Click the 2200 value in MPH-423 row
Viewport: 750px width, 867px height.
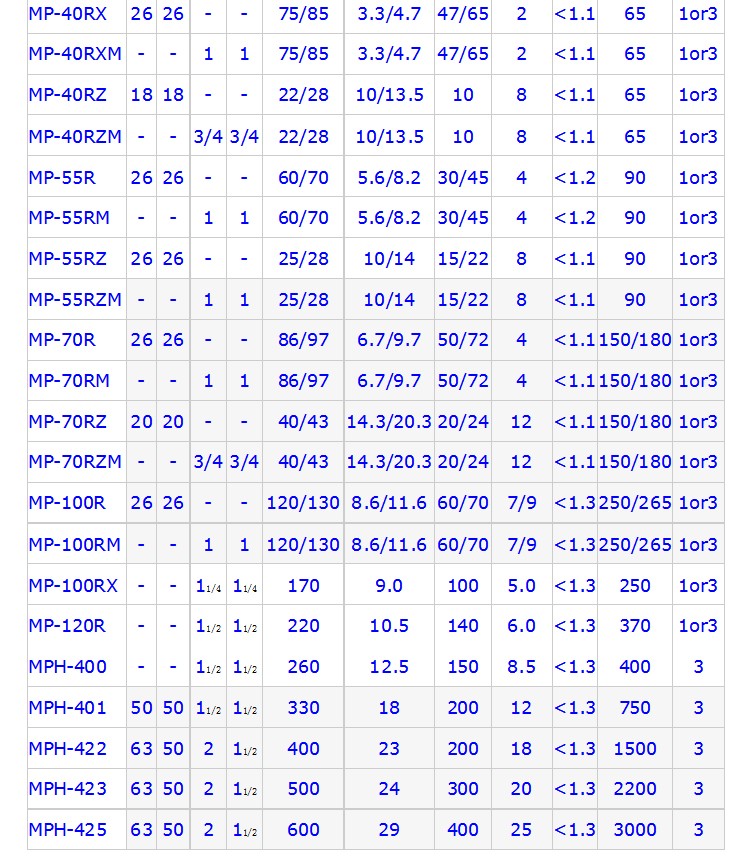pyautogui.click(x=635, y=789)
